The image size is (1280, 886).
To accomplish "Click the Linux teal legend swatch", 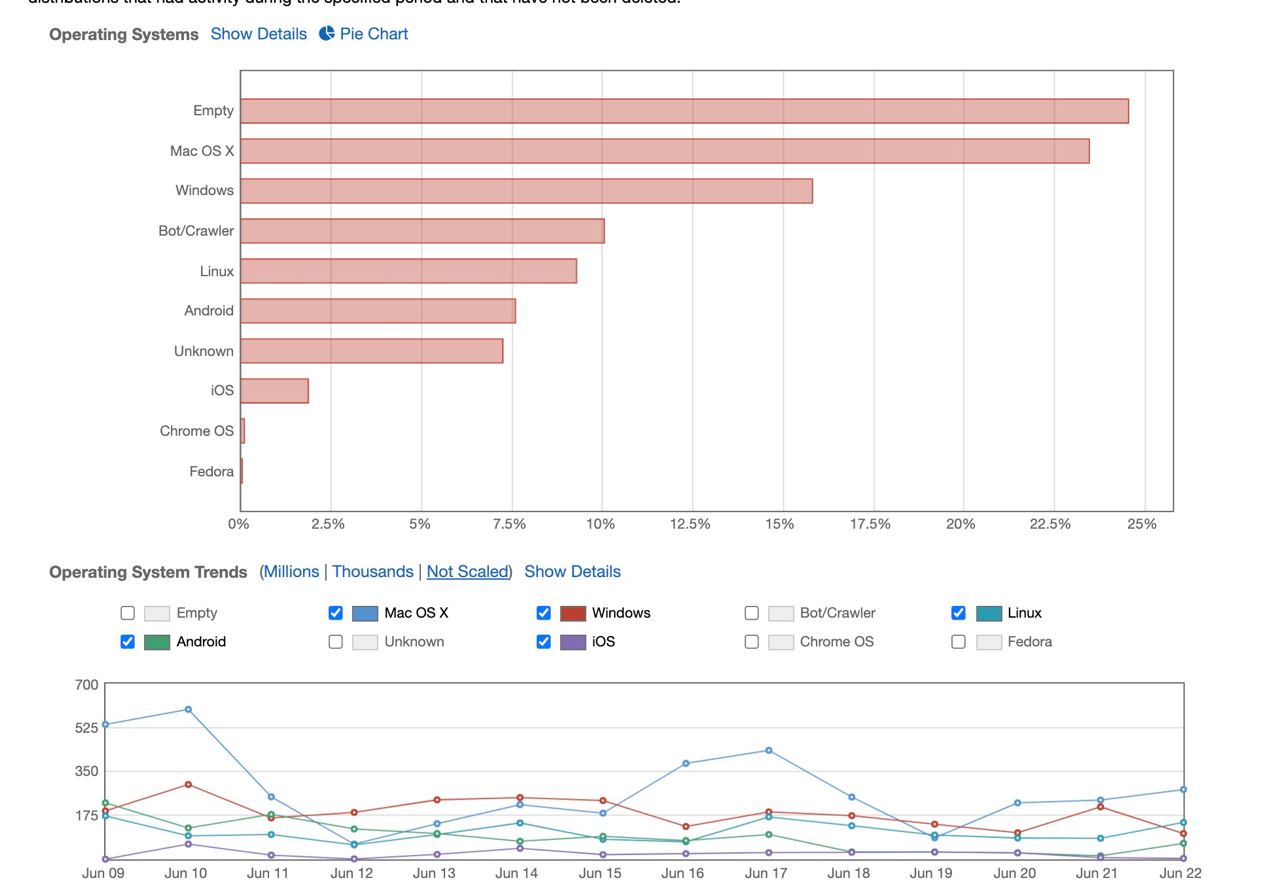I will [989, 613].
